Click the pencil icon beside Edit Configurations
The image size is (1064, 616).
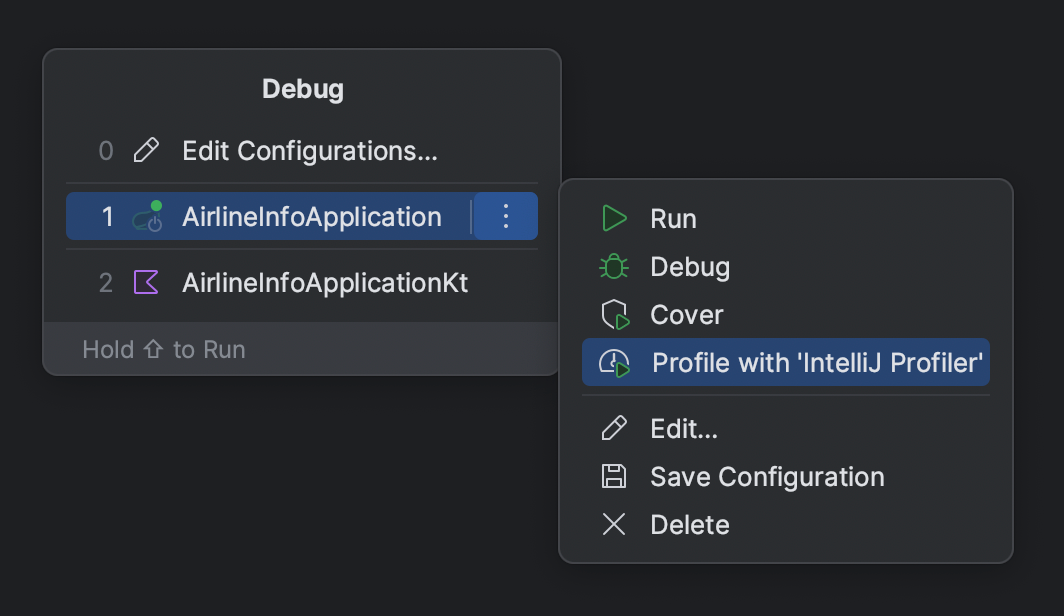coord(147,150)
